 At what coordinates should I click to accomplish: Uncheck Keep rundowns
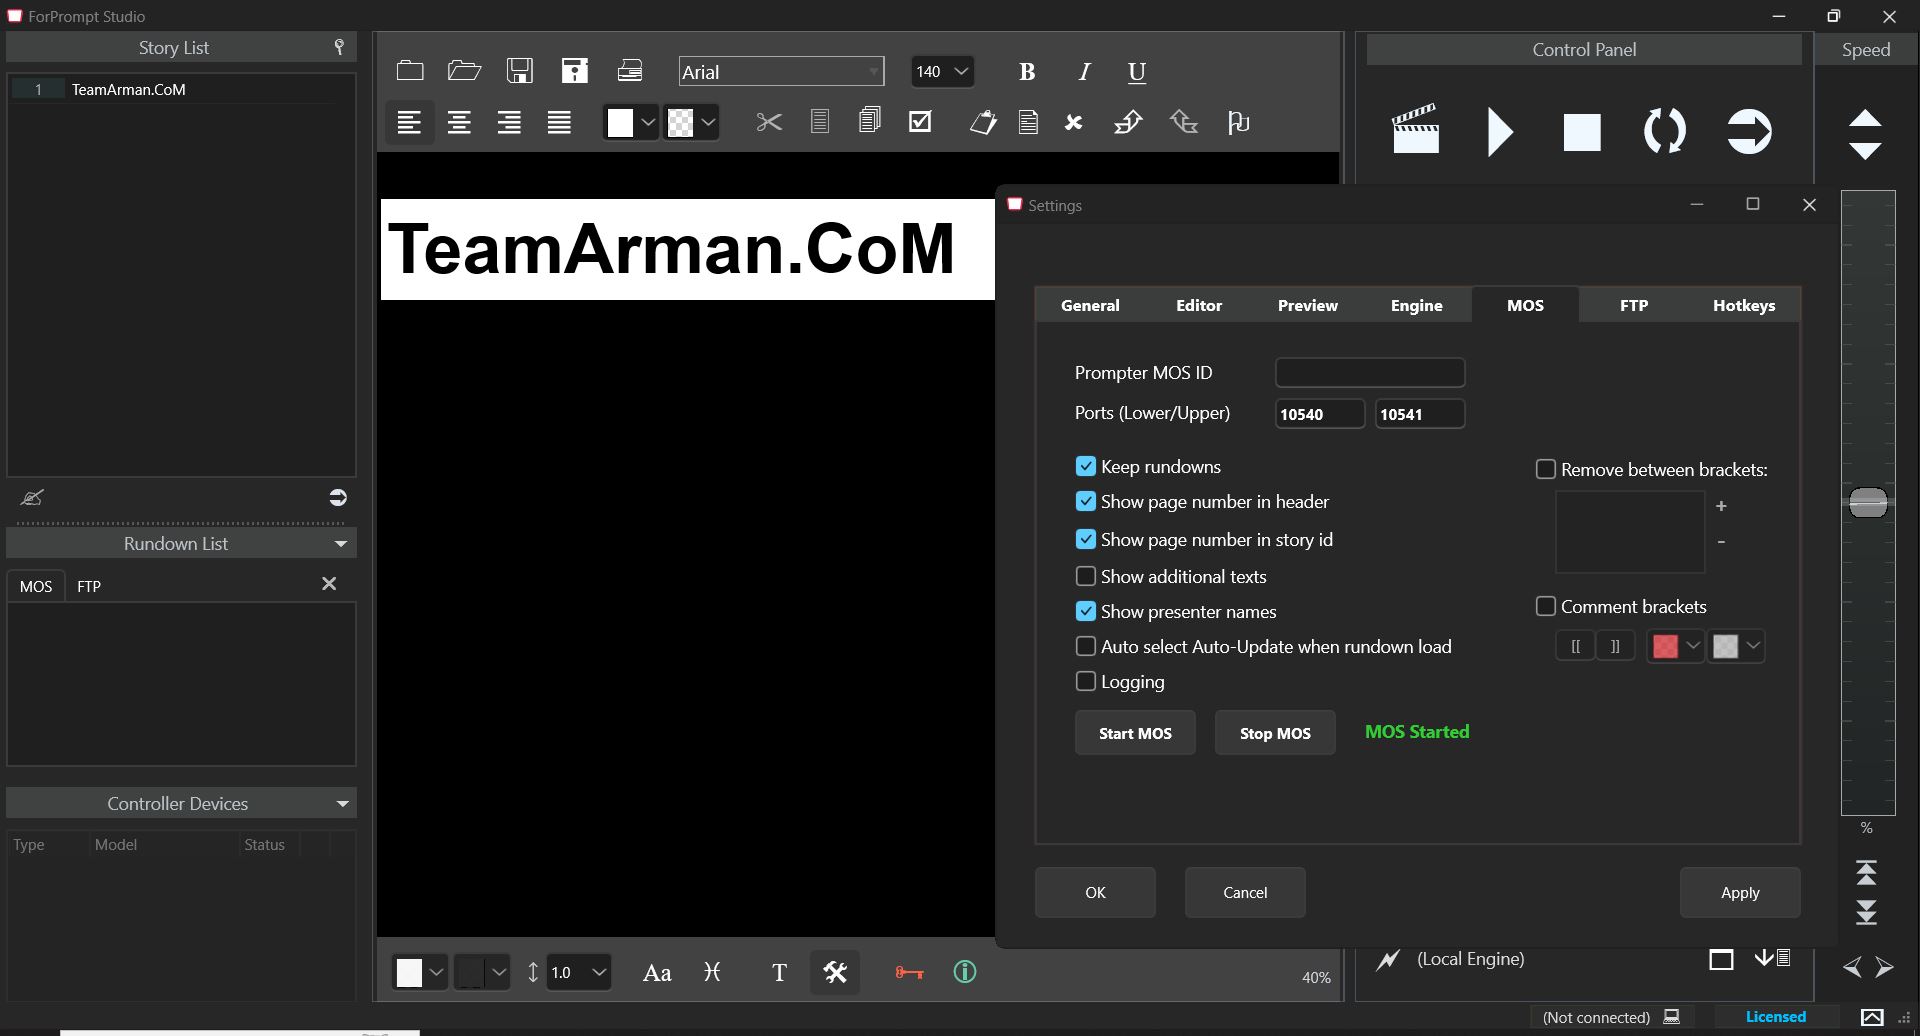click(x=1086, y=466)
